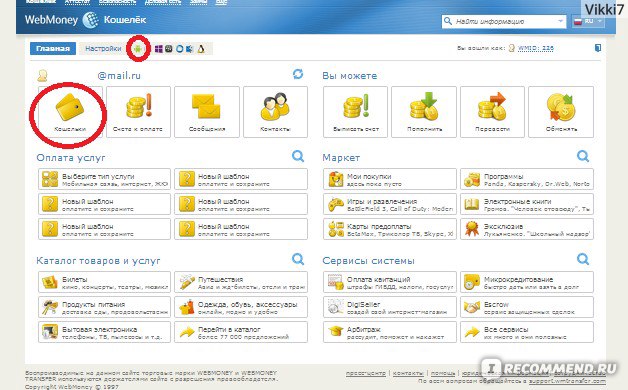Open the помощь footer link
This screenshot has width=628, height=390.
point(443,373)
